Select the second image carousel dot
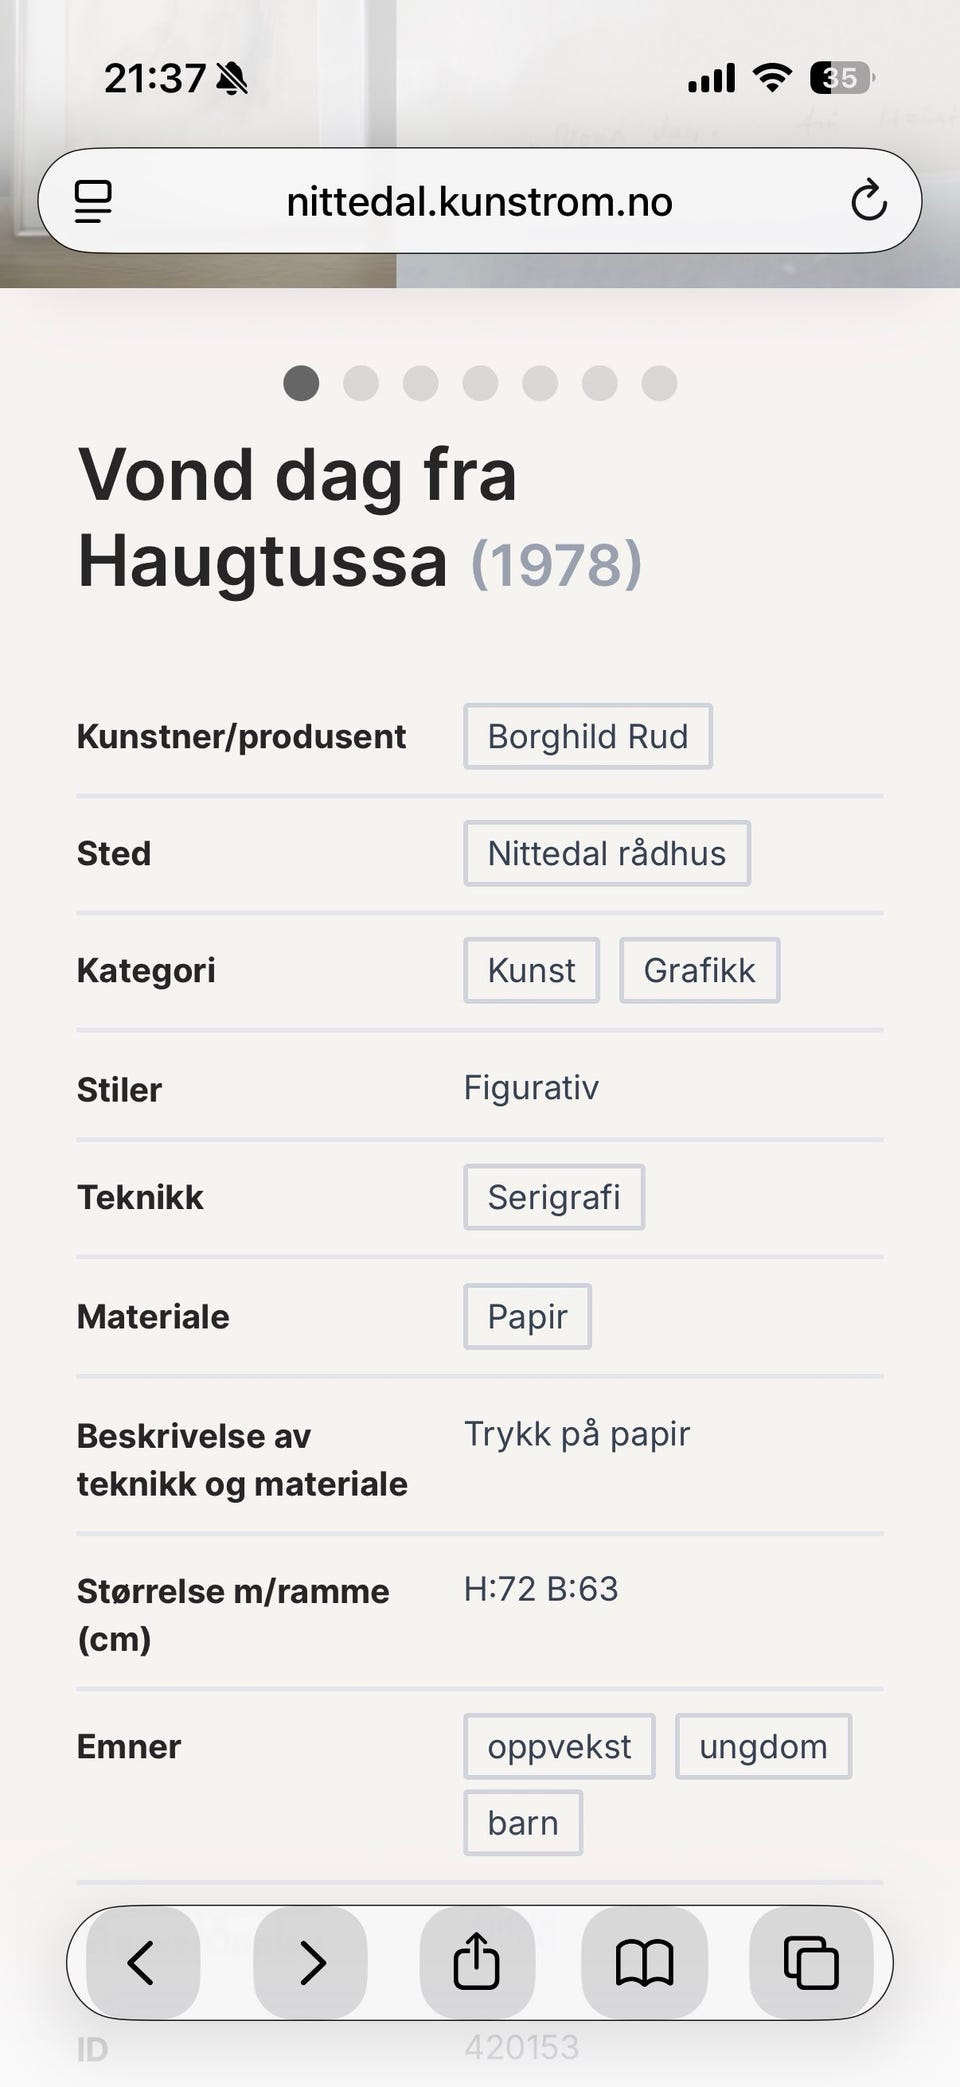The width and height of the screenshot is (960, 2087). tap(361, 383)
